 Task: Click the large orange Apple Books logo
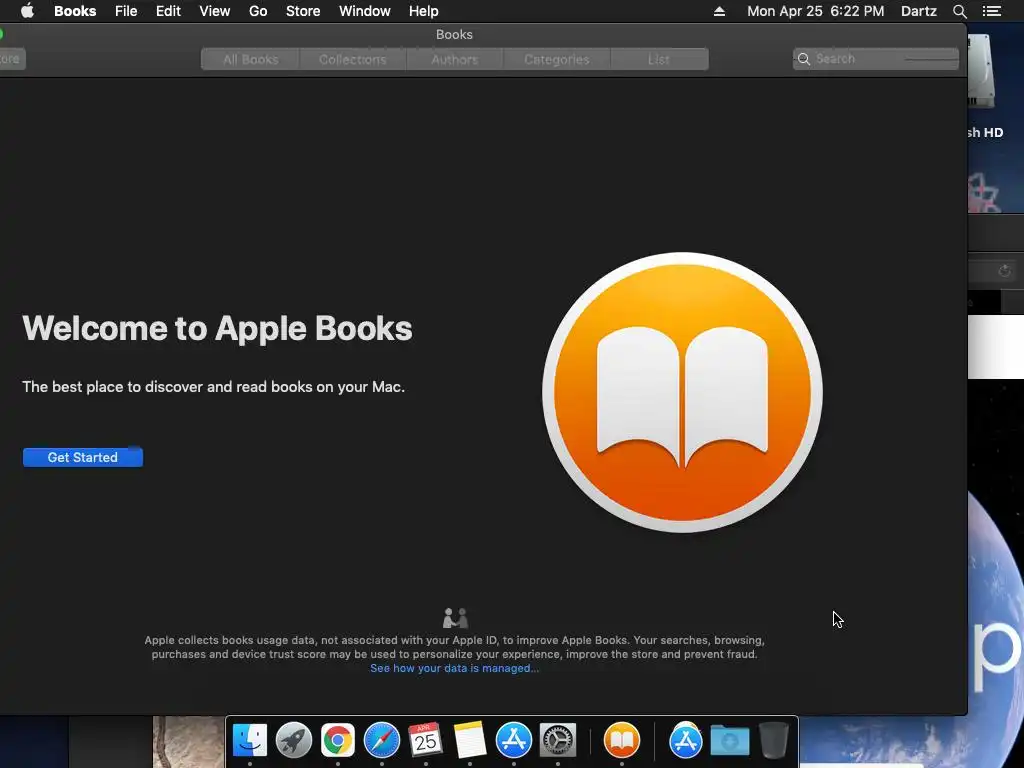(x=682, y=392)
